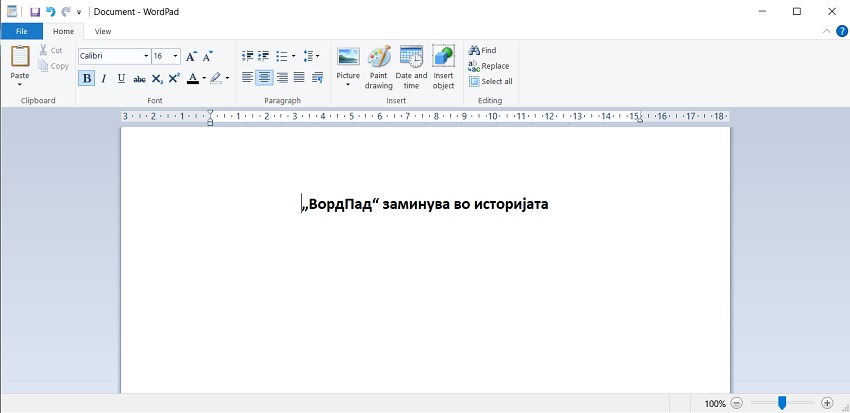The width and height of the screenshot is (850, 413).
Task: Click the first-line indent marker on ruler
Action: click(x=210, y=113)
